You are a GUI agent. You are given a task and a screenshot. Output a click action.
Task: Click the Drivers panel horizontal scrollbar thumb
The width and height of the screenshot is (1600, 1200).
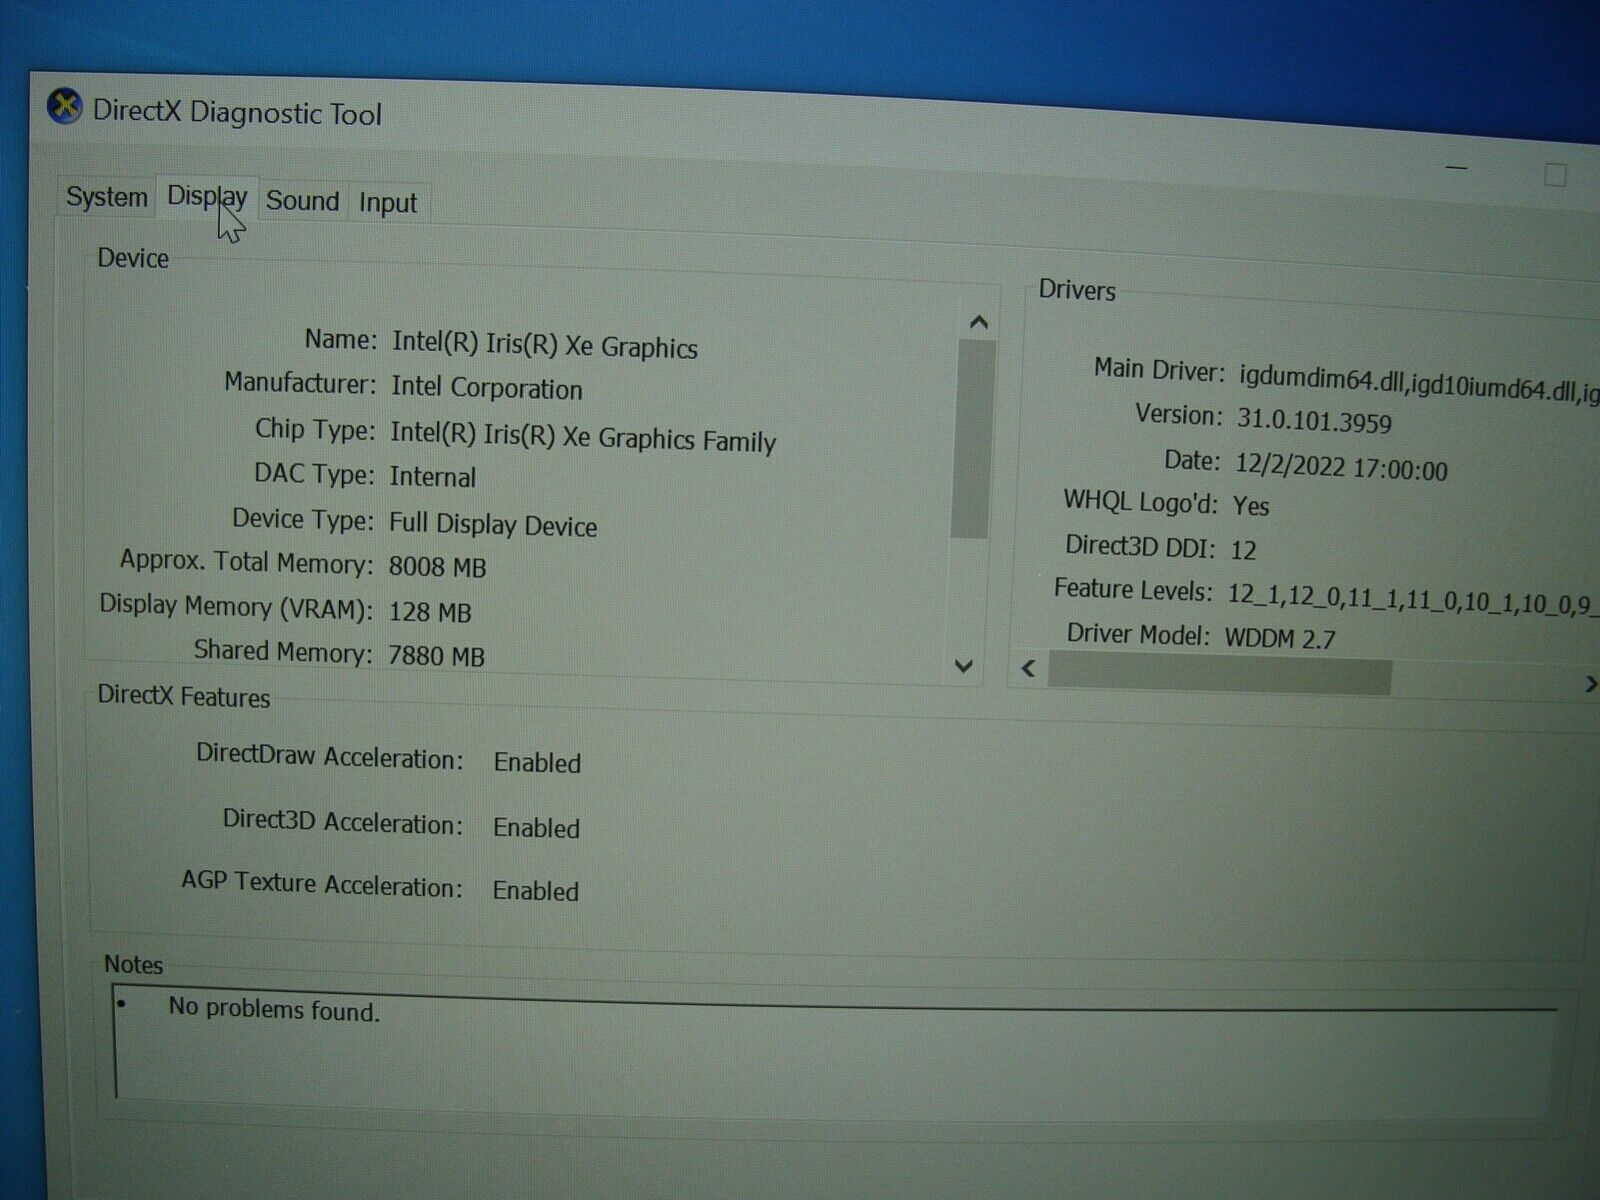coord(1219,675)
